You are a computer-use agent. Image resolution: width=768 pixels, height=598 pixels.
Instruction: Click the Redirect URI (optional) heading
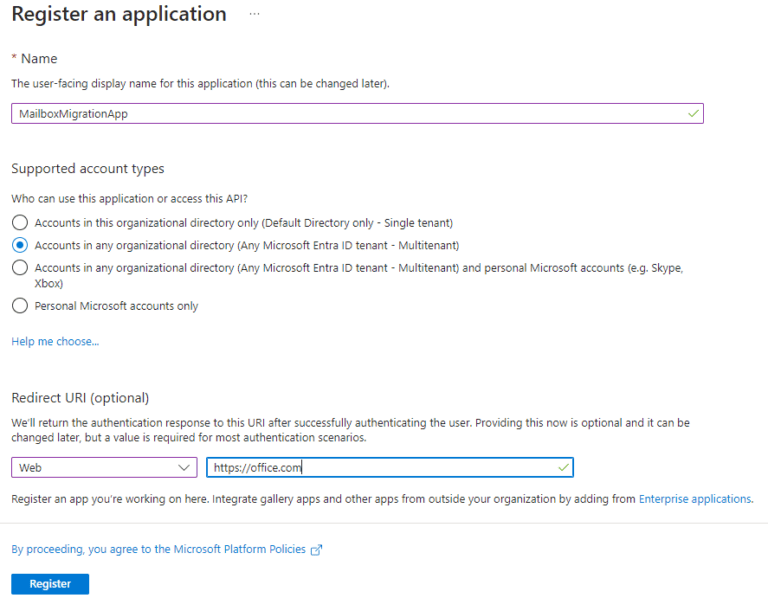(80, 398)
